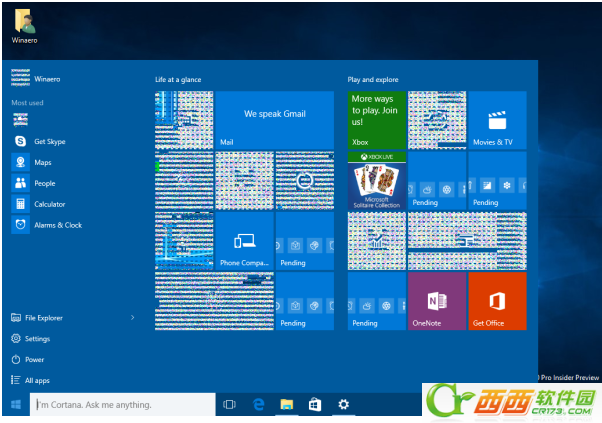Click the Windows Start button

point(16,404)
